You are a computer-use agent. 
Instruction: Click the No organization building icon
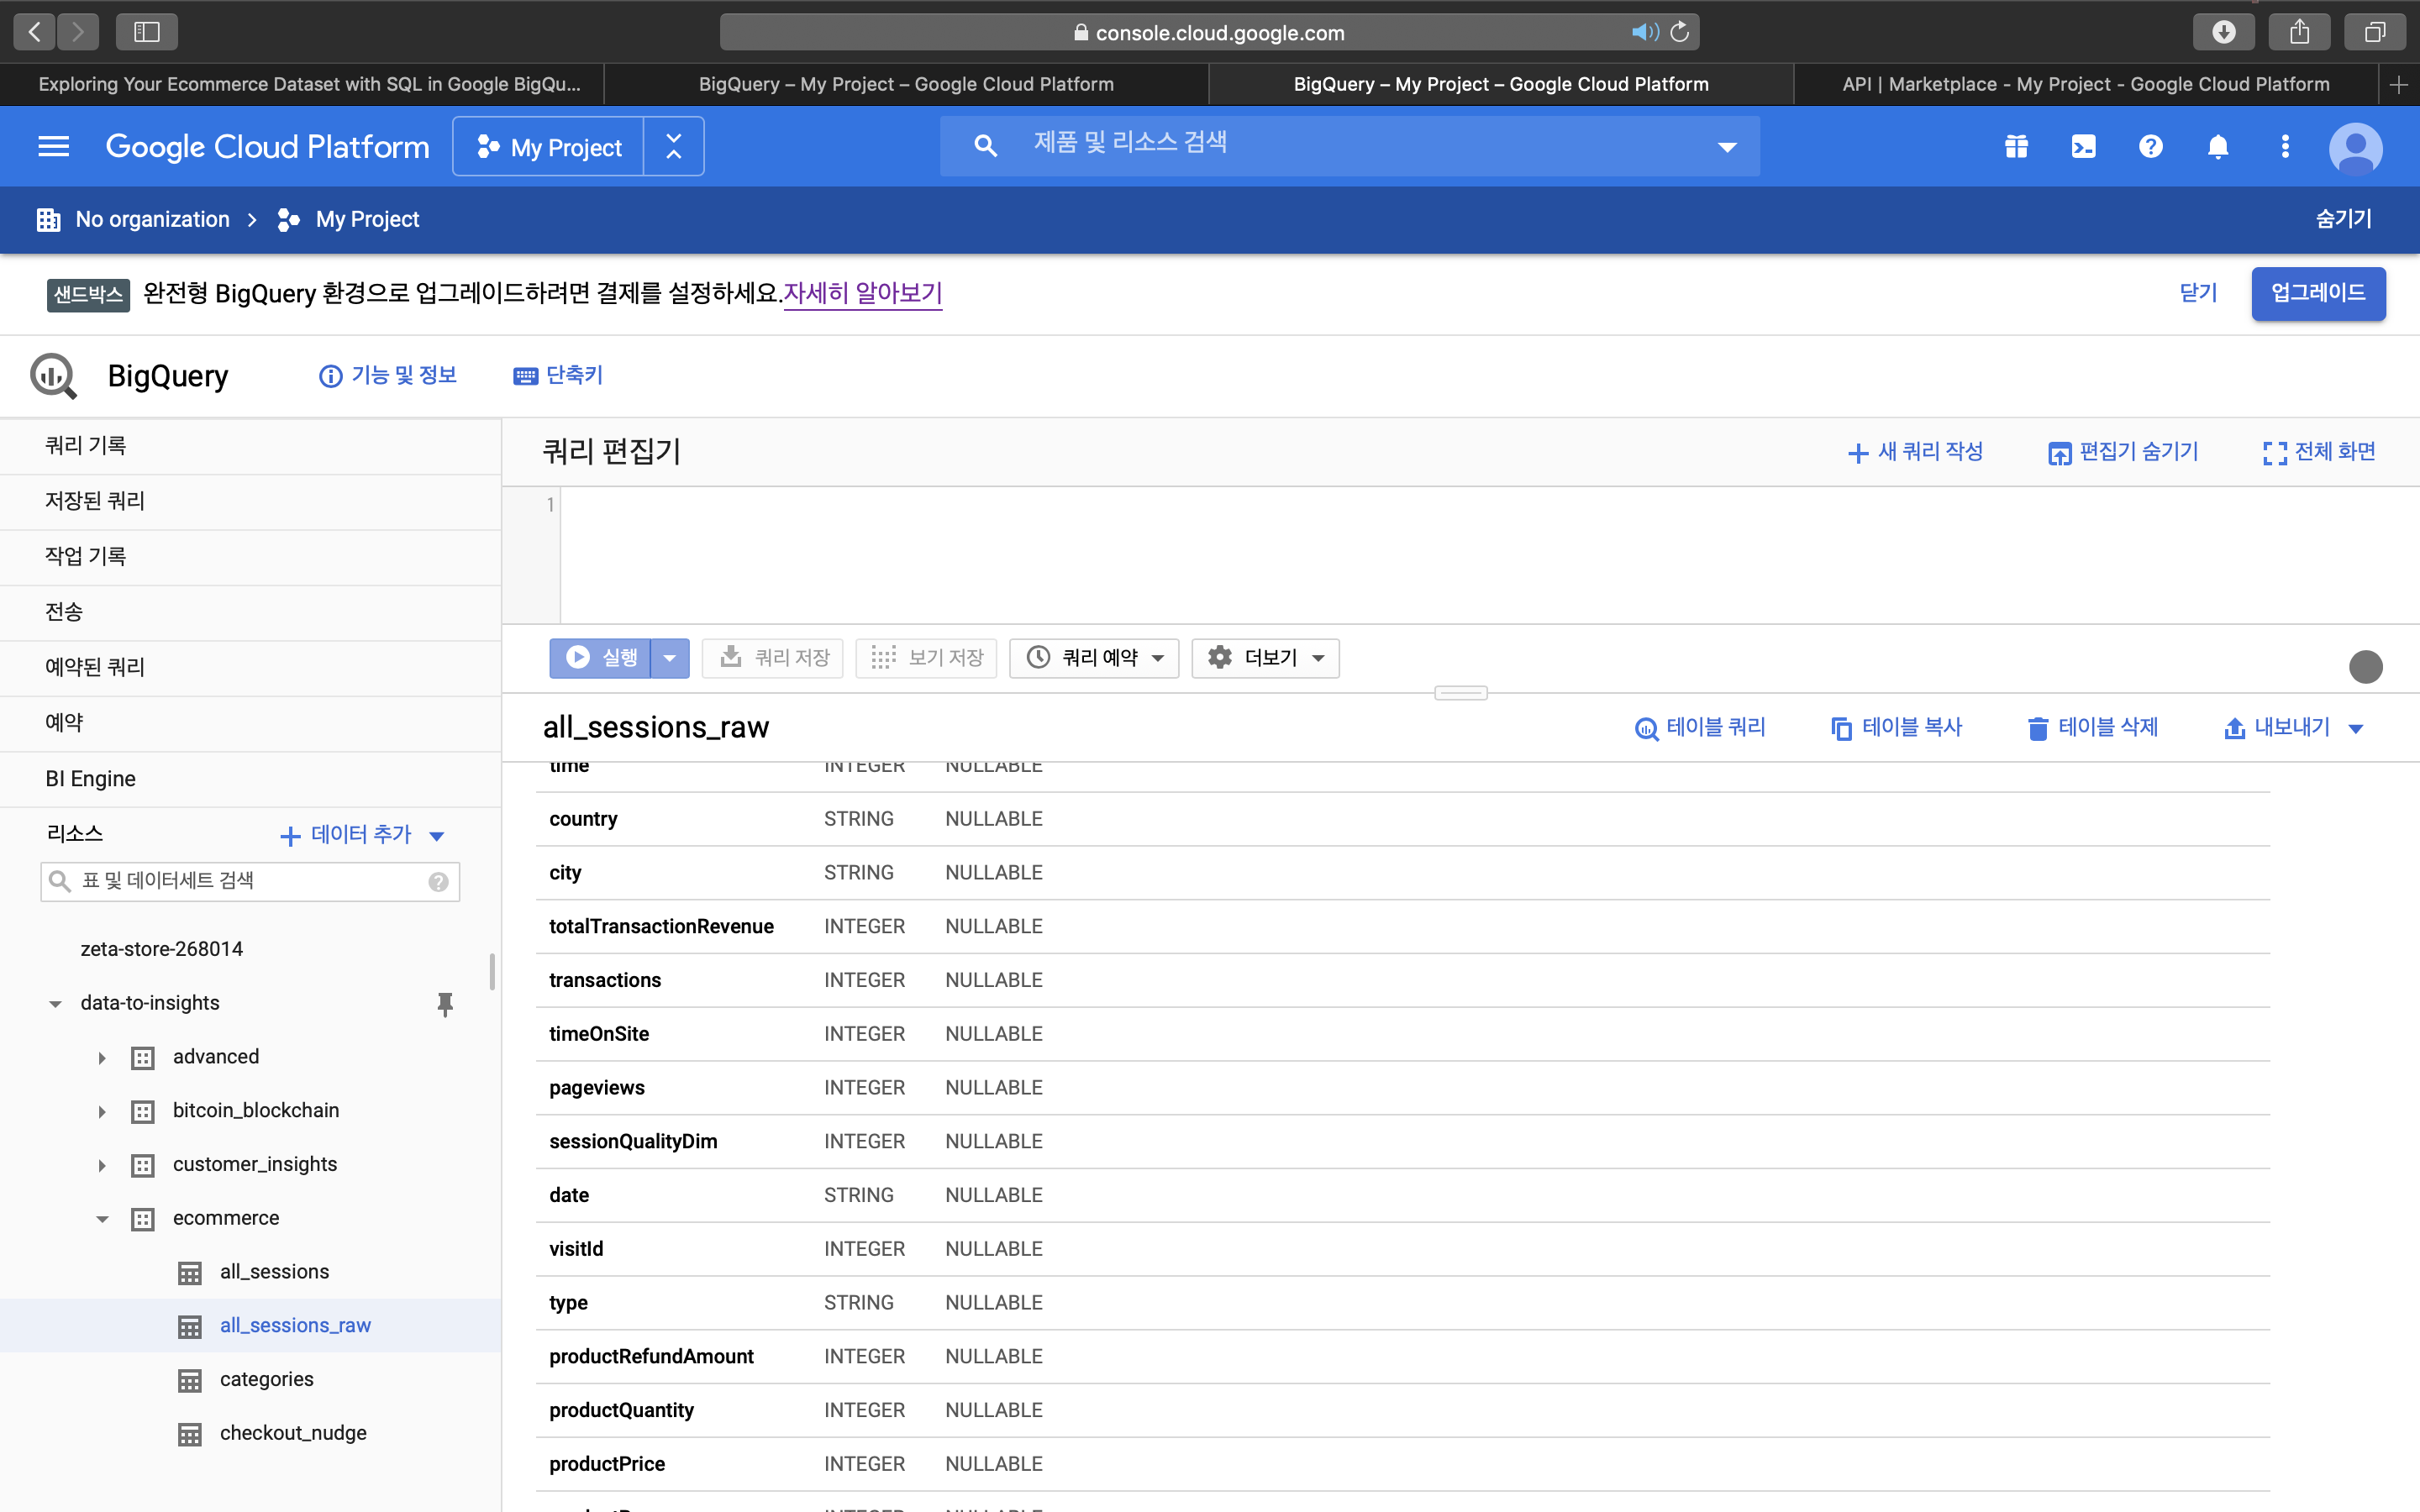(x=48, y=219)
